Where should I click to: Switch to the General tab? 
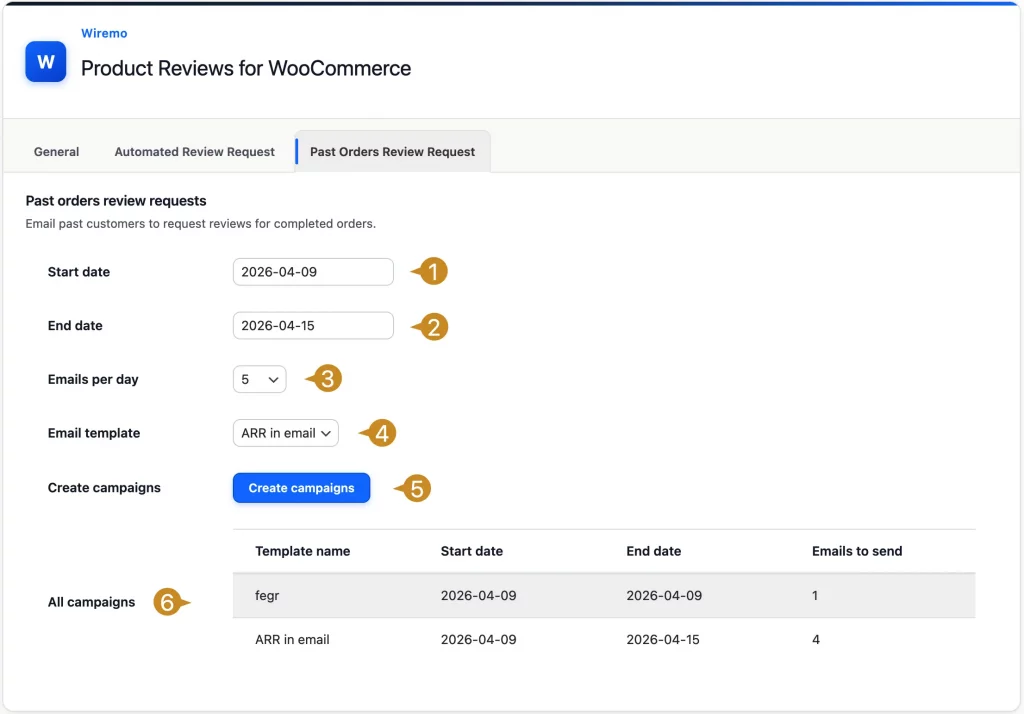pyautogui.click(x=56, y=151)
